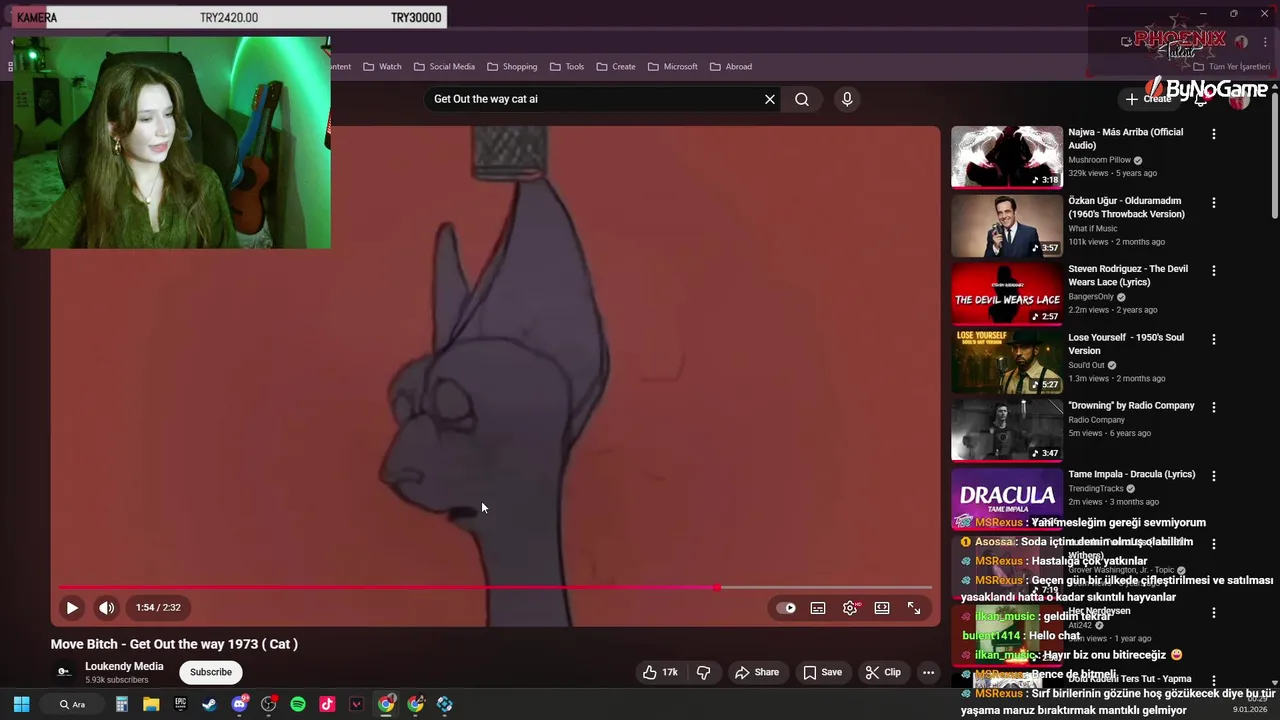Image resolution: width=1280 pixels, height=720 pixels.
Task: Open the Loukendy Media channel name
Action: pyautogui.click(x=124, y=666)
